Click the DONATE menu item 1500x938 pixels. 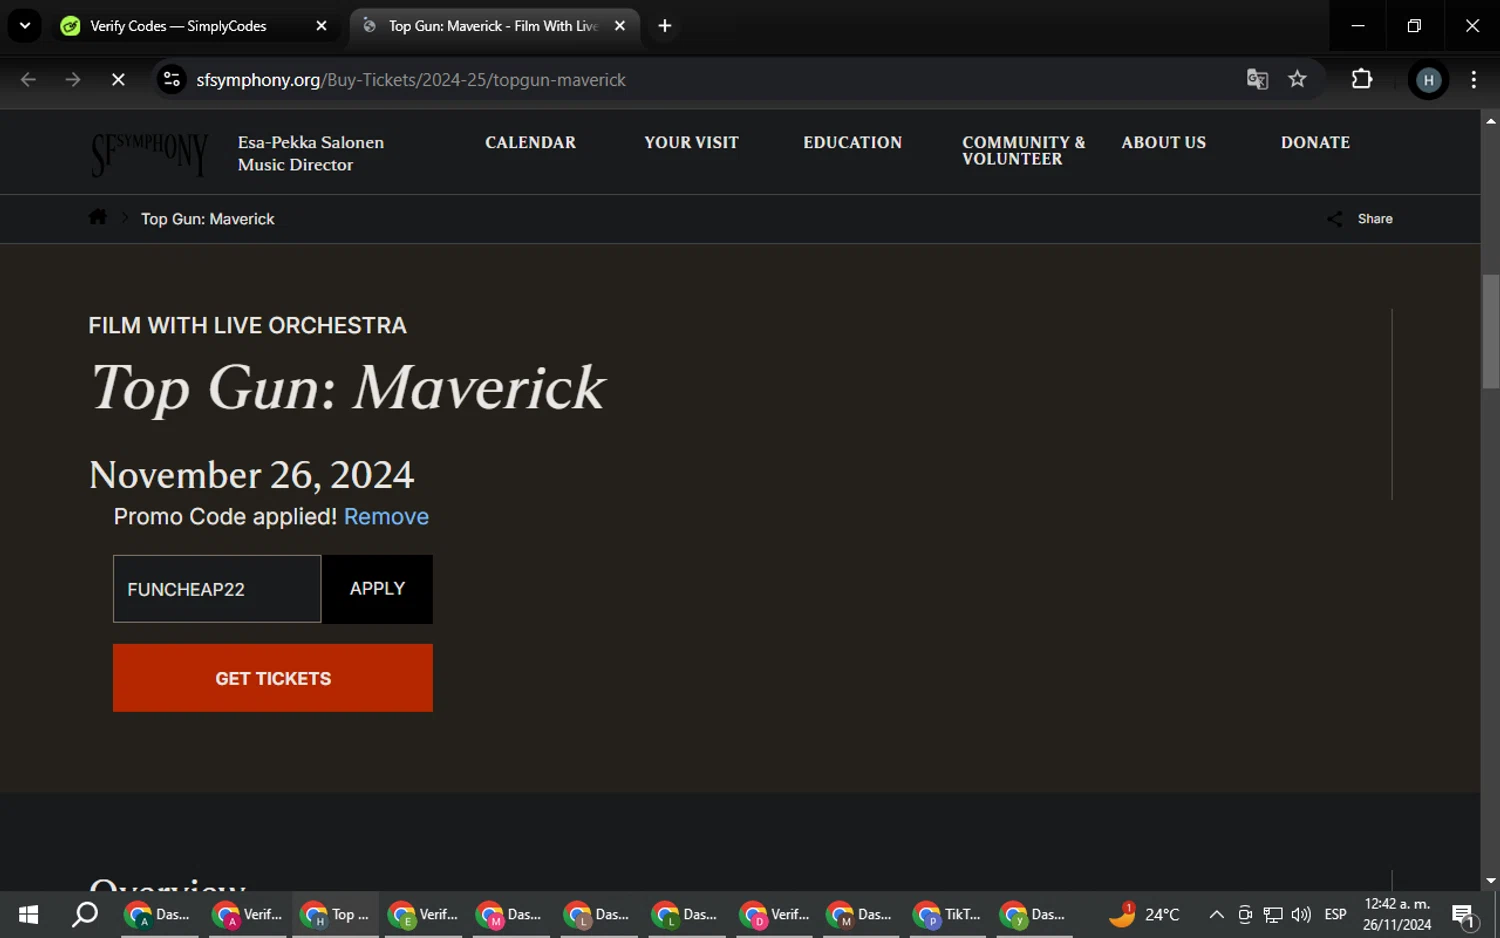[x=1315, y=142]
